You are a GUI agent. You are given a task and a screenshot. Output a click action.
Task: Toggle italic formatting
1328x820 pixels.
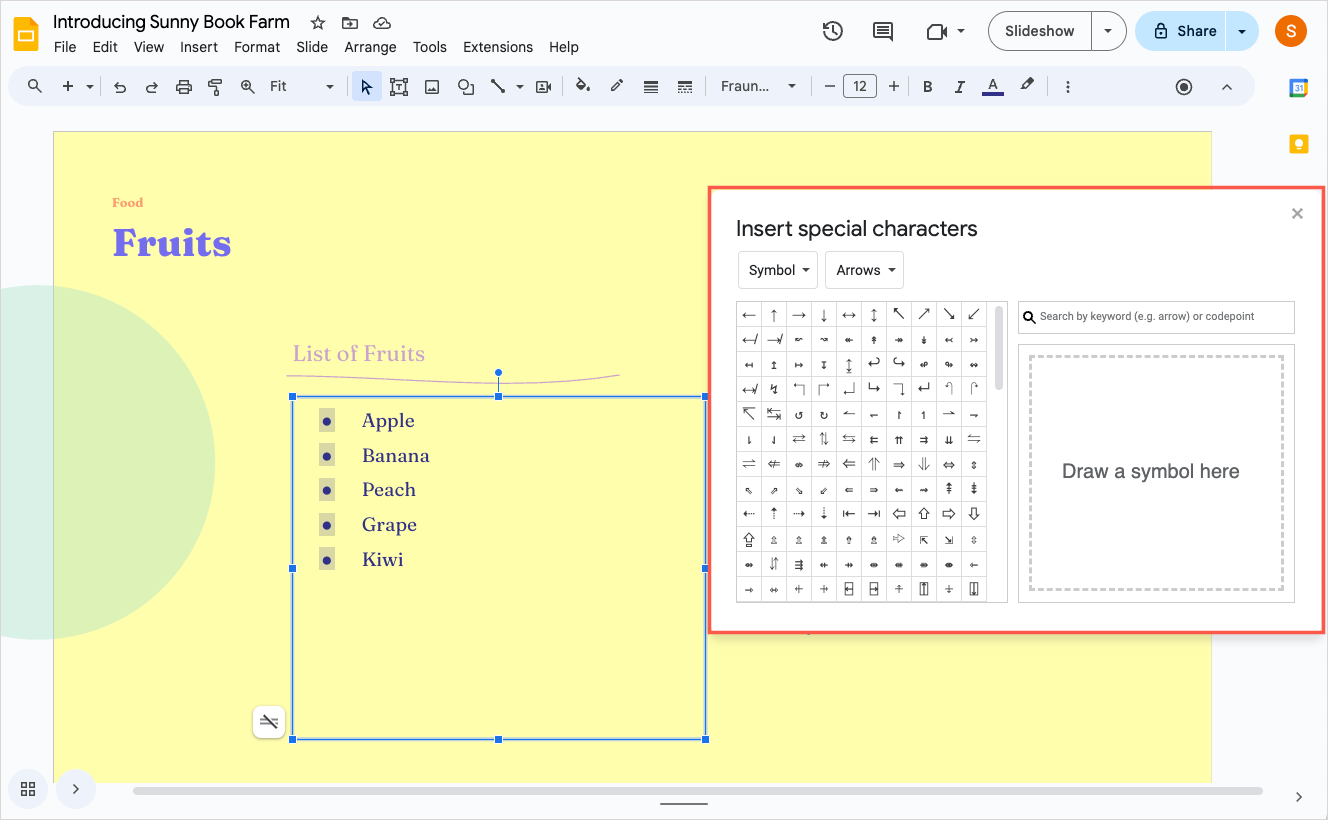960,87
